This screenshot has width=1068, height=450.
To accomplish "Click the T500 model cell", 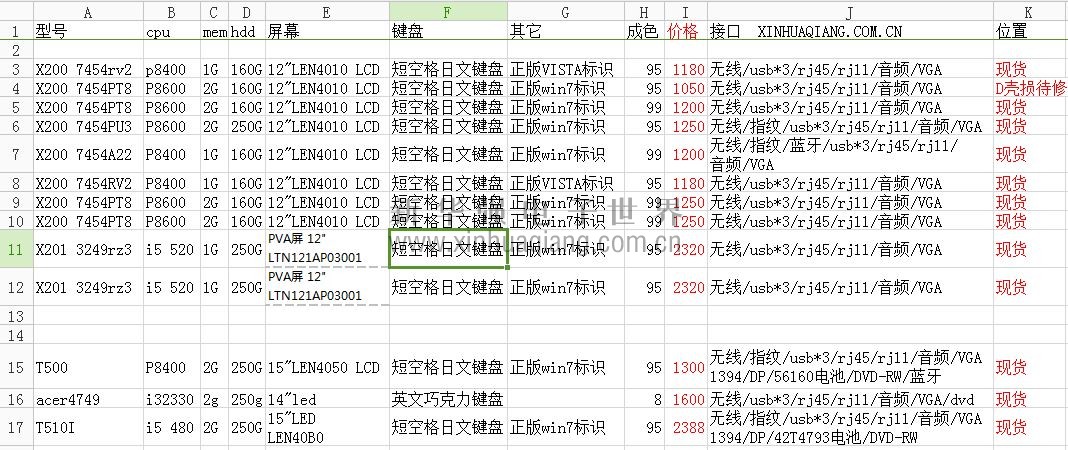I will point(88,368).
